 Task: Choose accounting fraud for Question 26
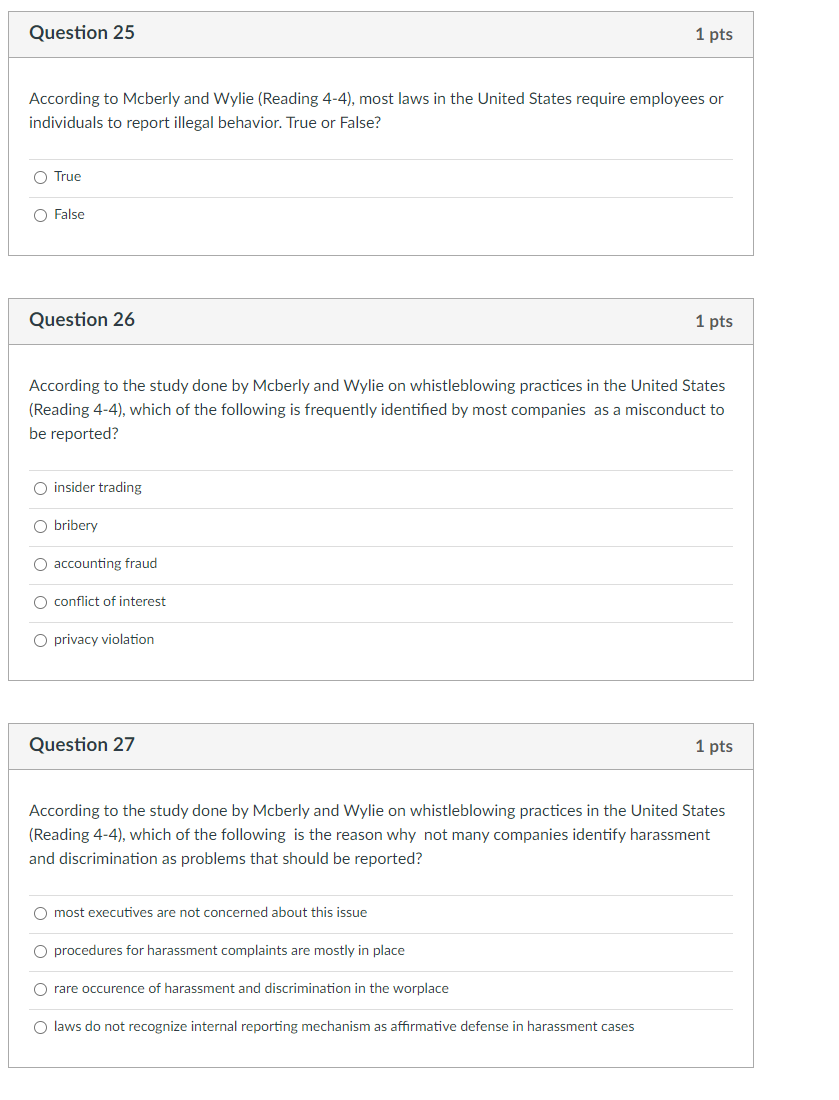point(40,563)
